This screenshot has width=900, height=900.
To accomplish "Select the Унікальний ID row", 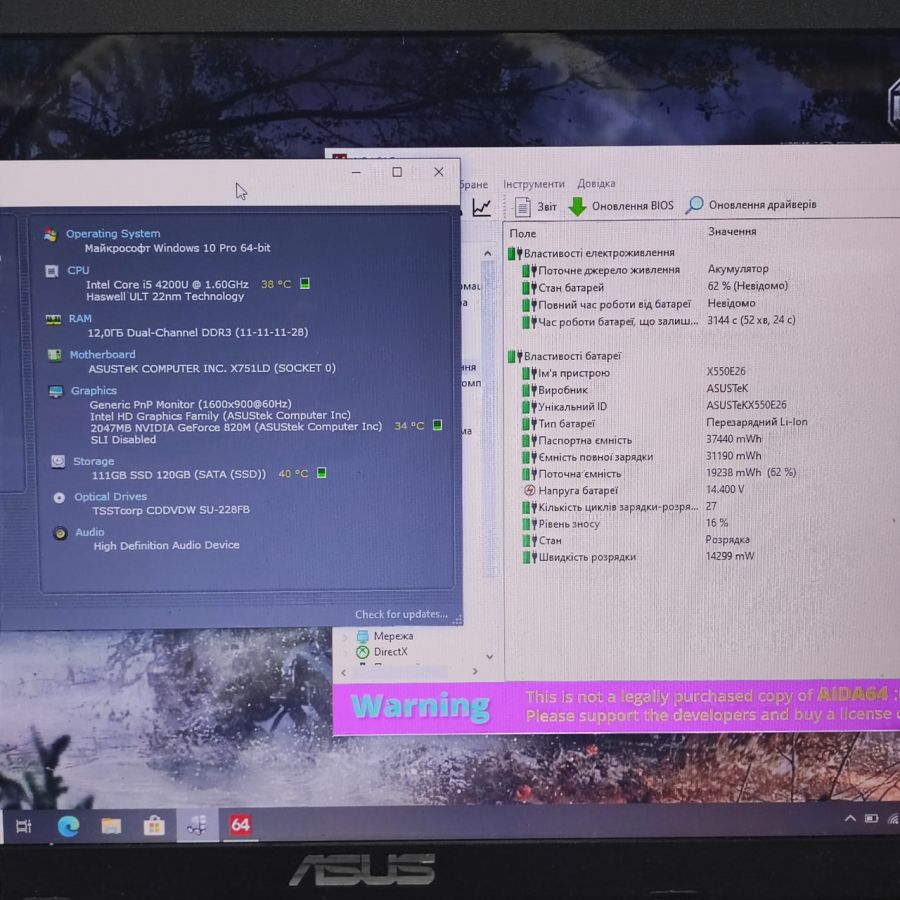I will click(x=654, y=406).
